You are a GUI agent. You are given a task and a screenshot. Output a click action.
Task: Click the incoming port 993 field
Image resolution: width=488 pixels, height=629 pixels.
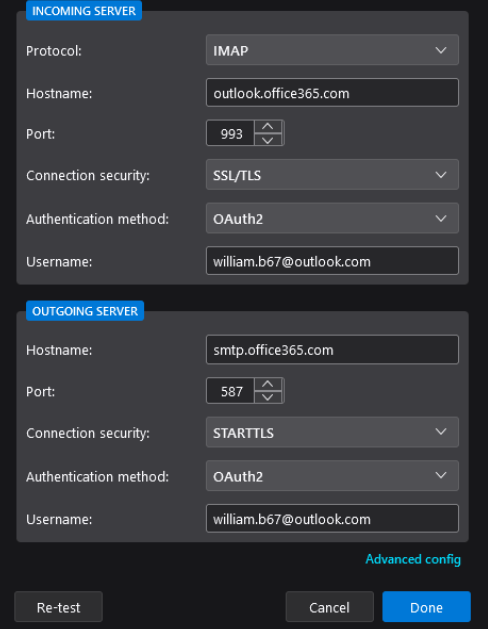230,134
